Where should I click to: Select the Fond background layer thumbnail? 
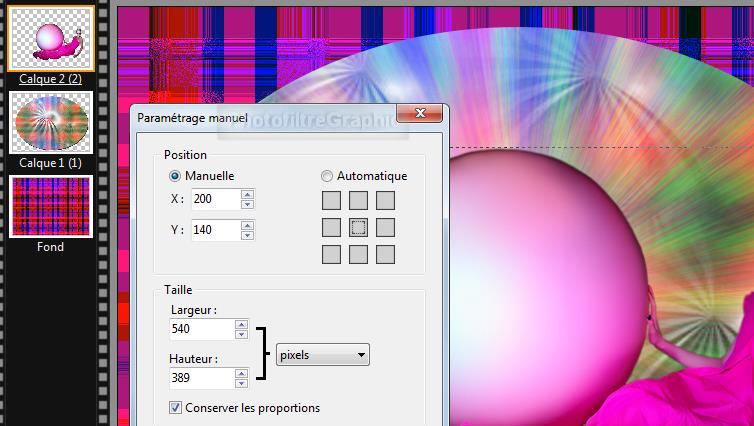coord(51,206)
